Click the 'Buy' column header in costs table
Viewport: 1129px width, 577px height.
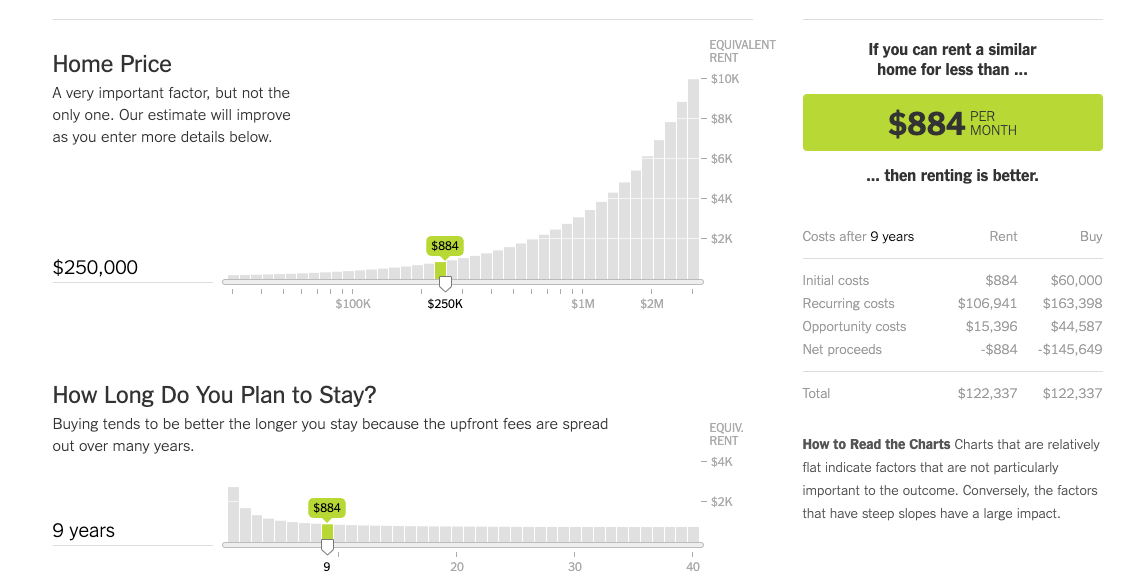pyautogui.click(x=1091, y=237)
